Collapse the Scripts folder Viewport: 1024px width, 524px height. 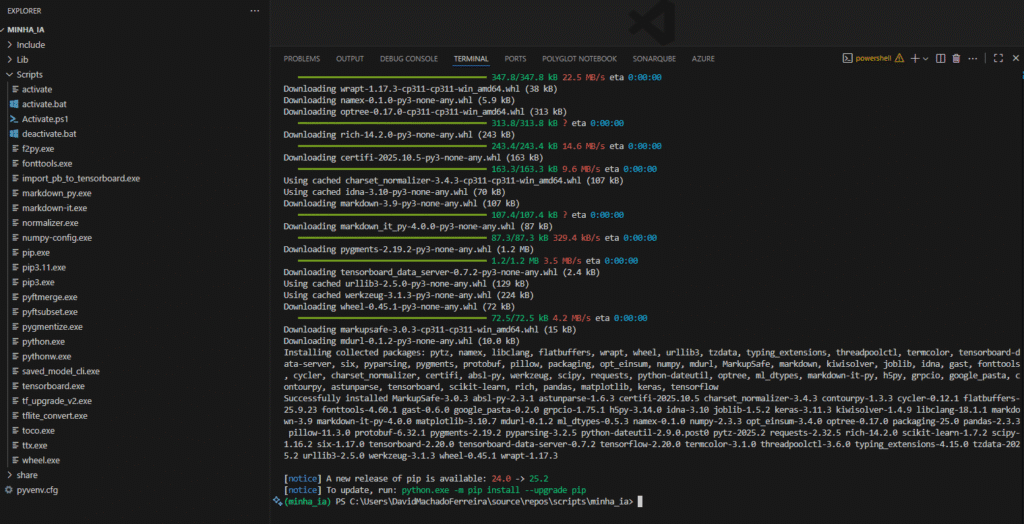click(28, 75)
